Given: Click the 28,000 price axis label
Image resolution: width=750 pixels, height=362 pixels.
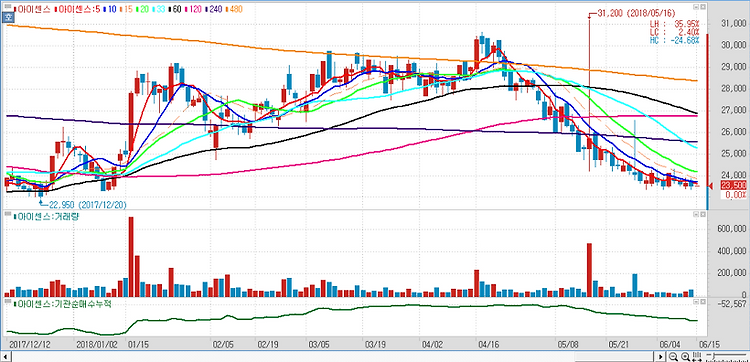Looking at the screenshot, I should coord(734,88).
